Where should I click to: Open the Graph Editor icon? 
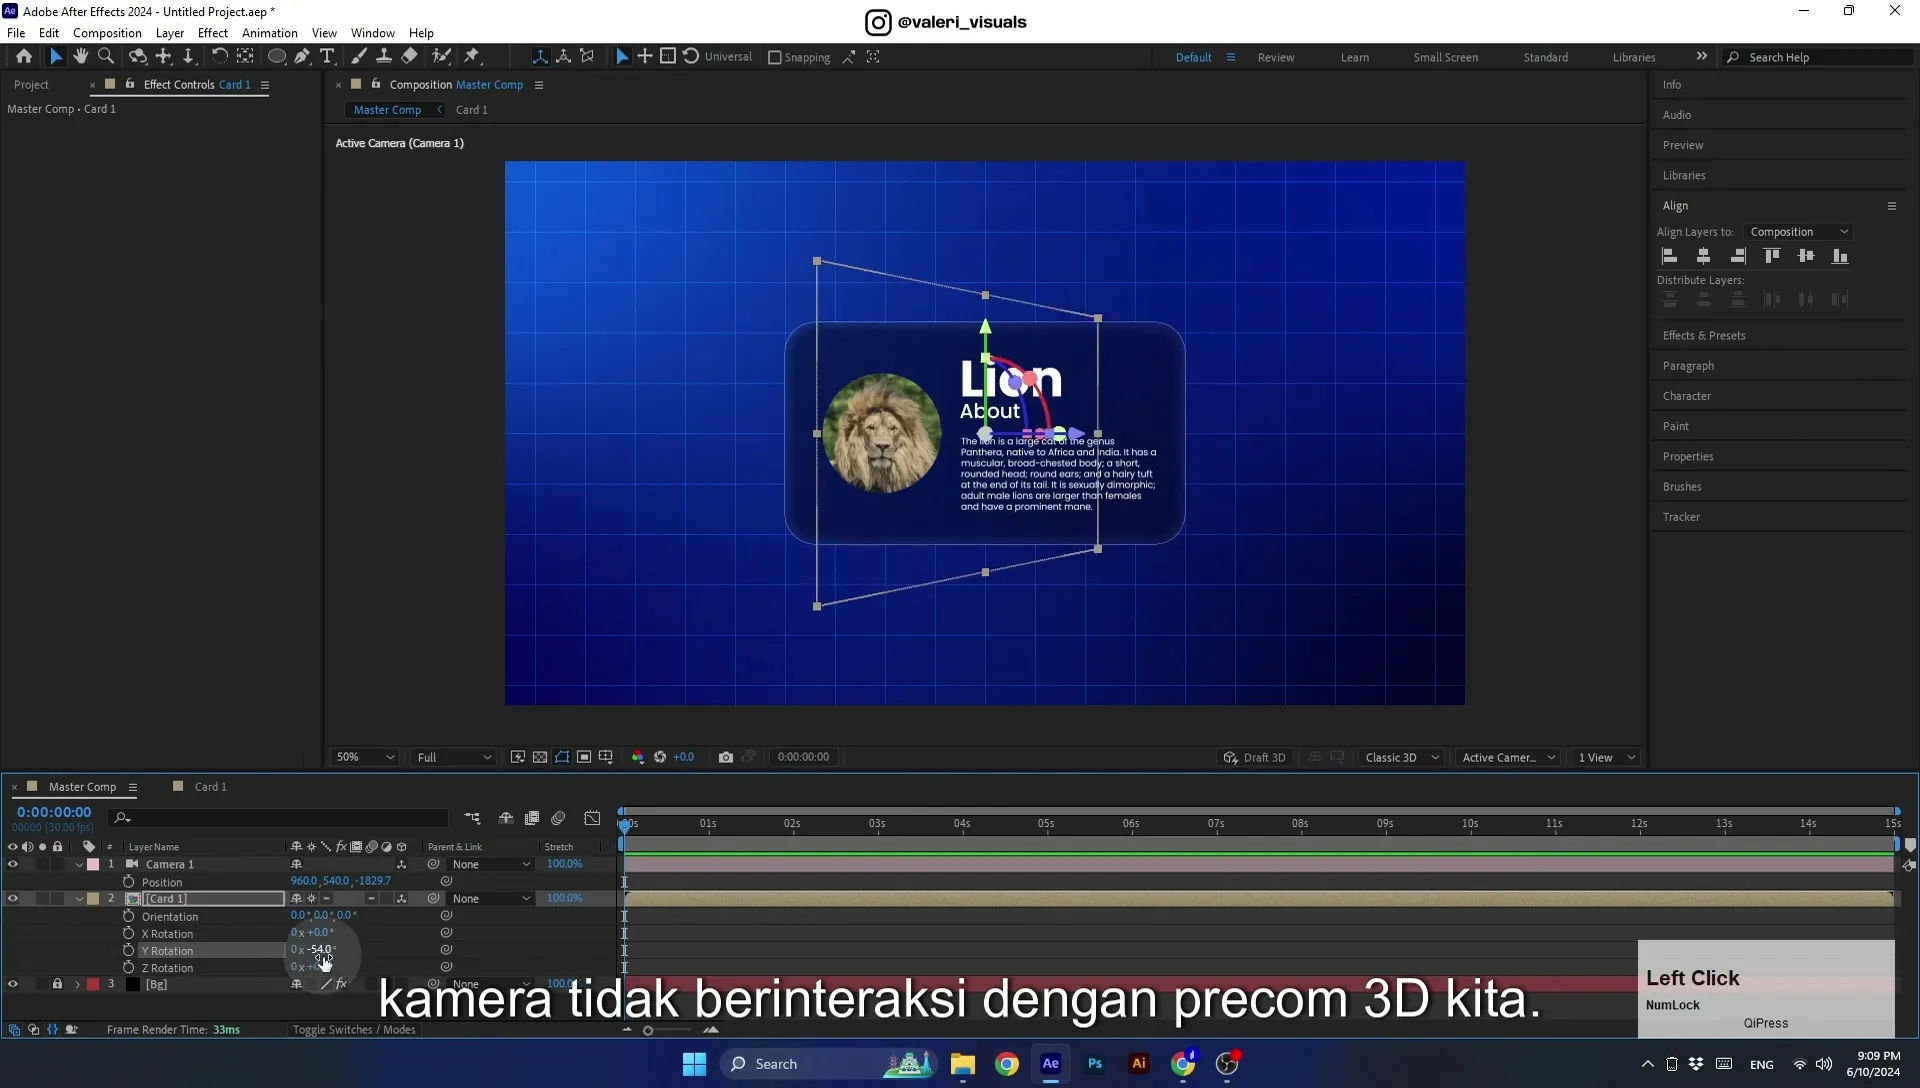tap(592, 818)
